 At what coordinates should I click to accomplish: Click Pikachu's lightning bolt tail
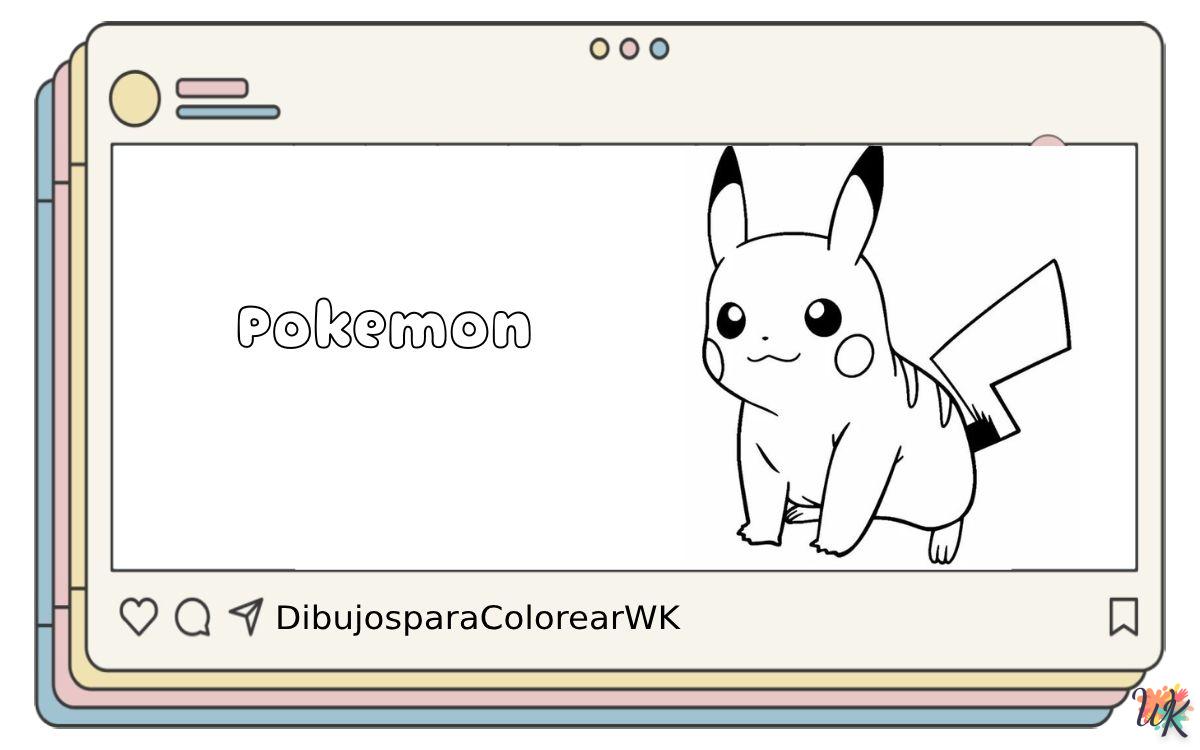1010,340
